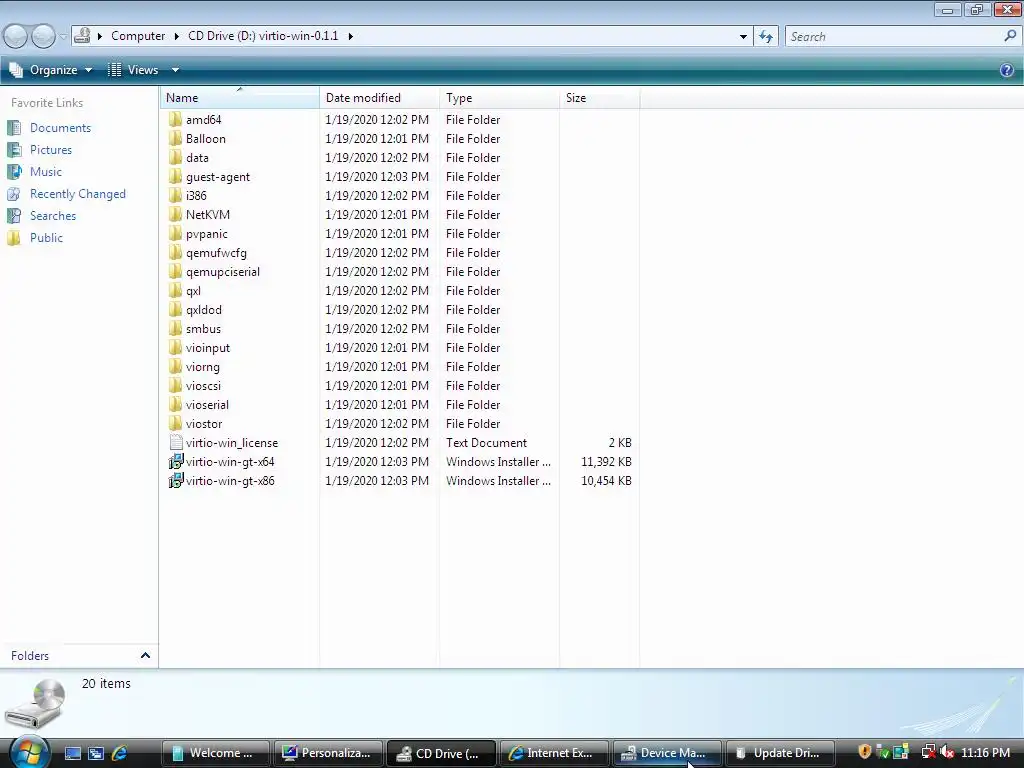The height and width of the screenshot is (768, 1024).
Task: Open the Organize dropdown menu
Action: click(x=50, y=70)
